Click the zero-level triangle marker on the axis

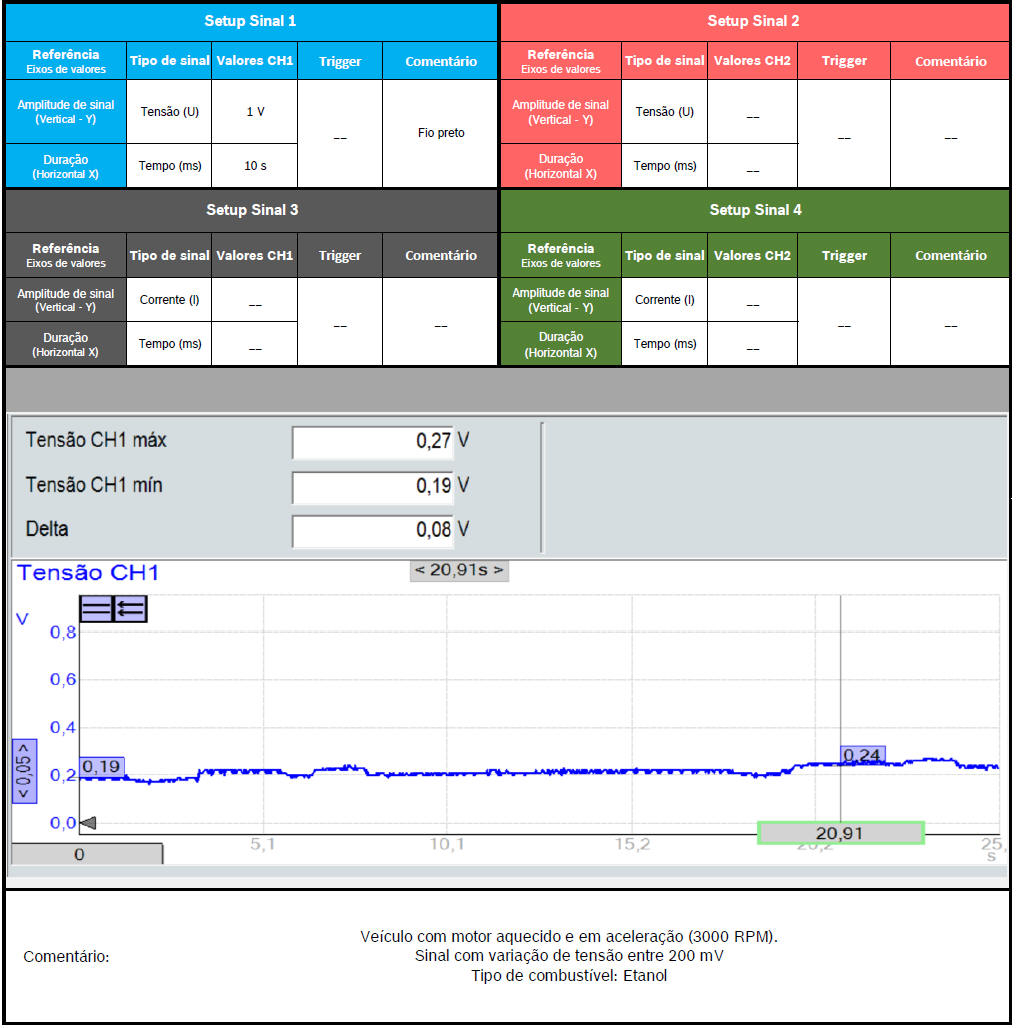(88, 823)
